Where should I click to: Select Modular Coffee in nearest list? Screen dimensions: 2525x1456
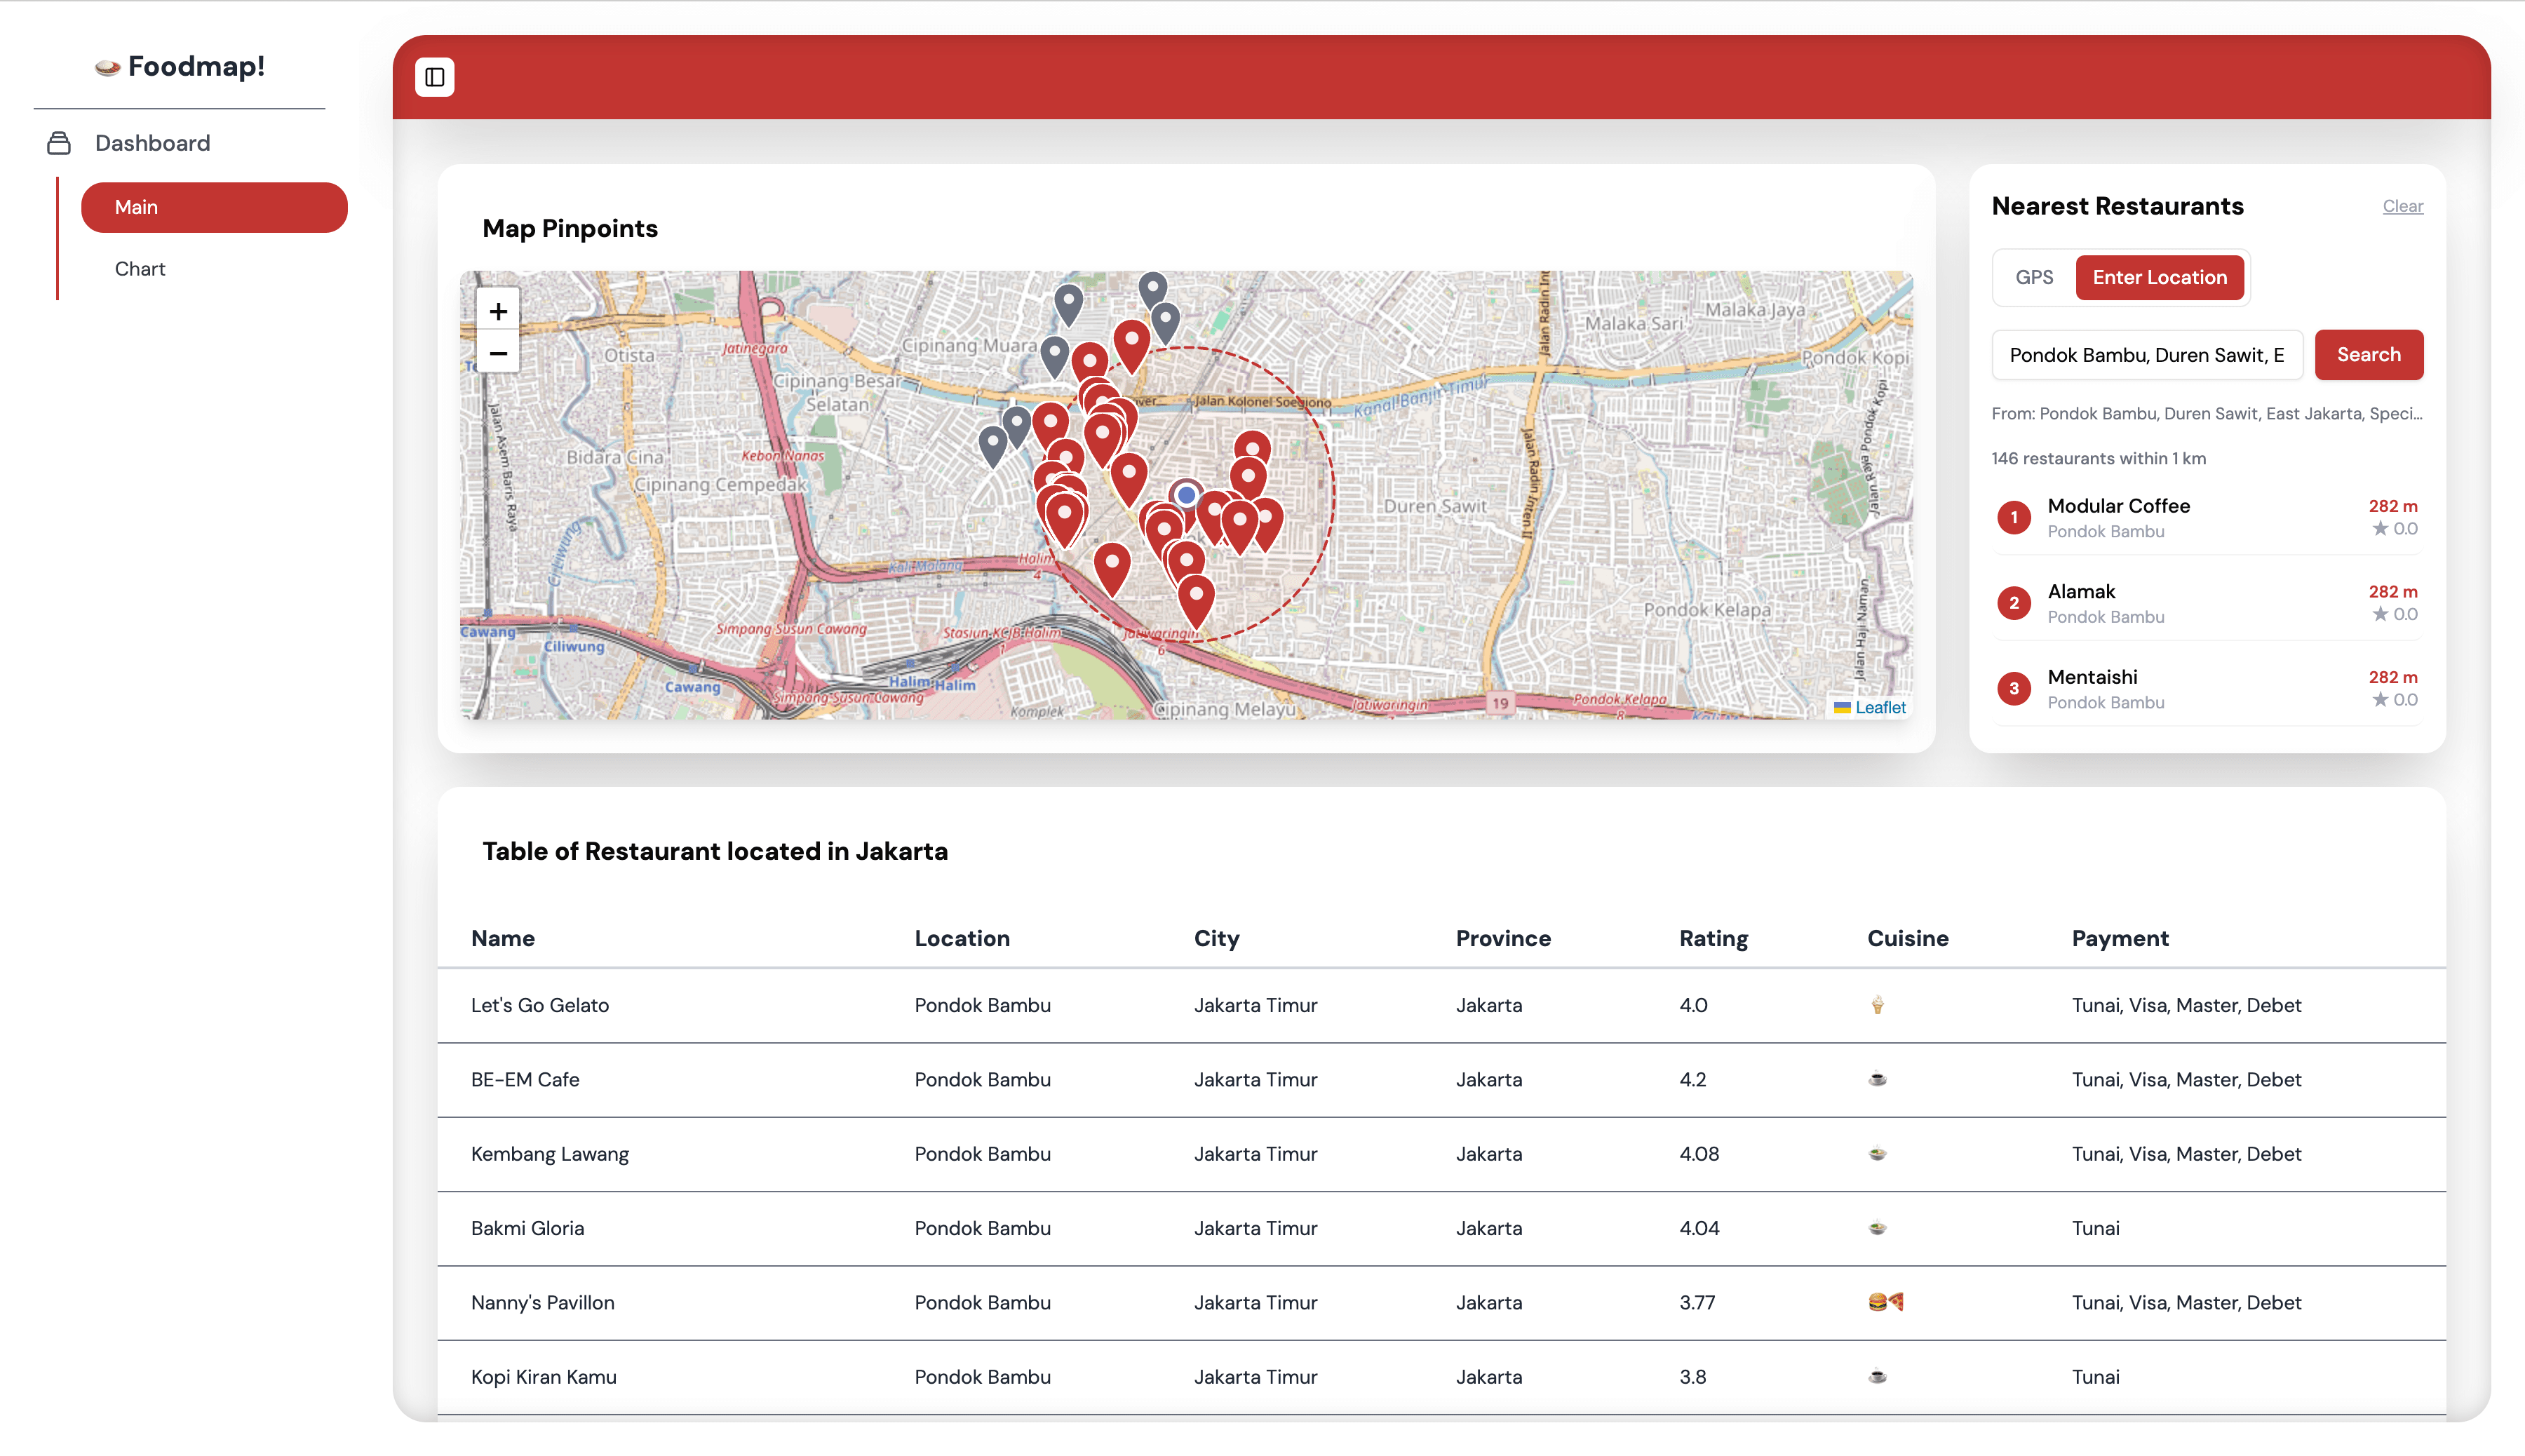pos(2207,517)
